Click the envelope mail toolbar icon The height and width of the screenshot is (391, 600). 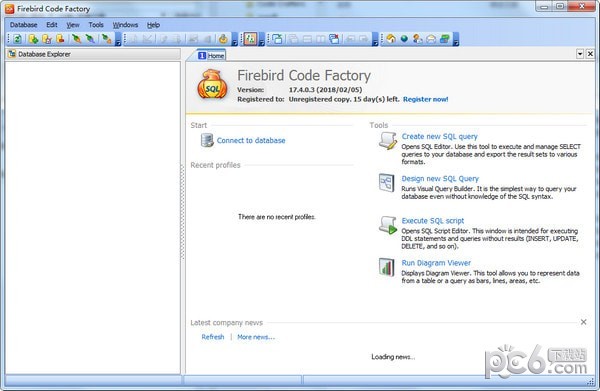pos(431,39)
